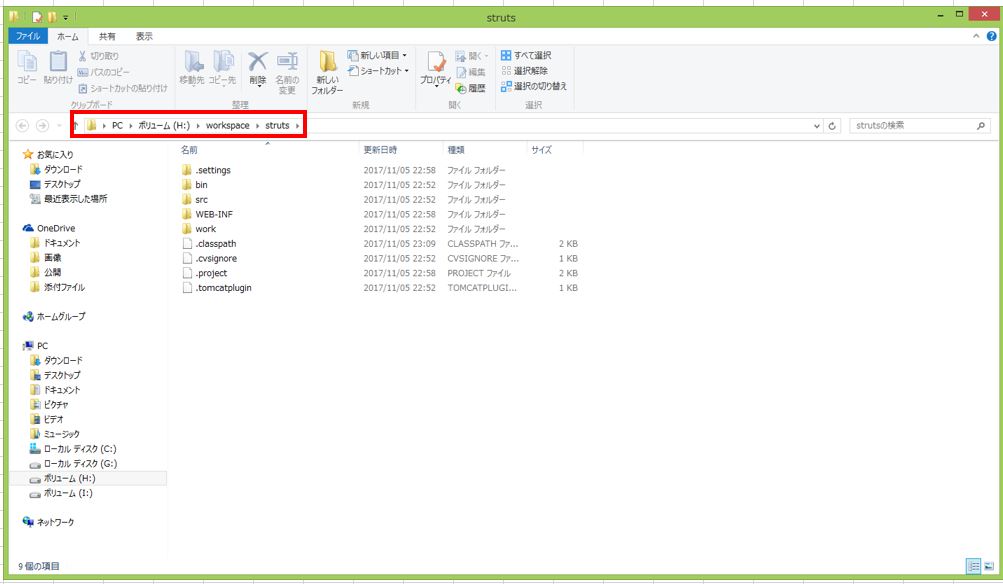Viewport: 1003px width, 584px height.
Task: Go up one folder level arrow
Action: click(x=75, y=126)
